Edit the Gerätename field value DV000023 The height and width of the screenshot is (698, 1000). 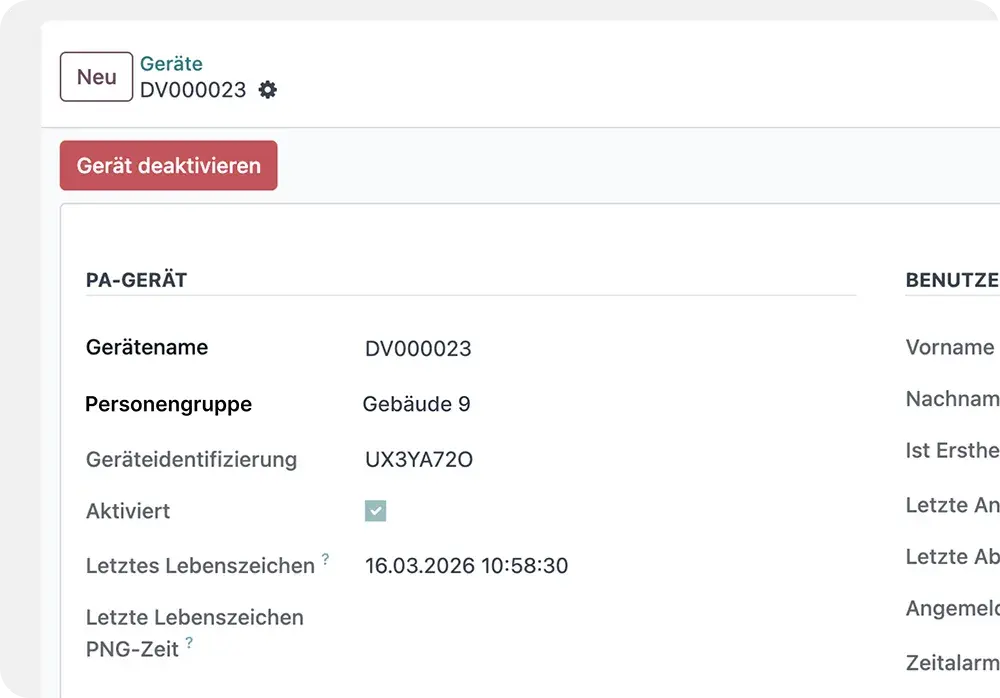pyautogui.click(x=418, y=349)
